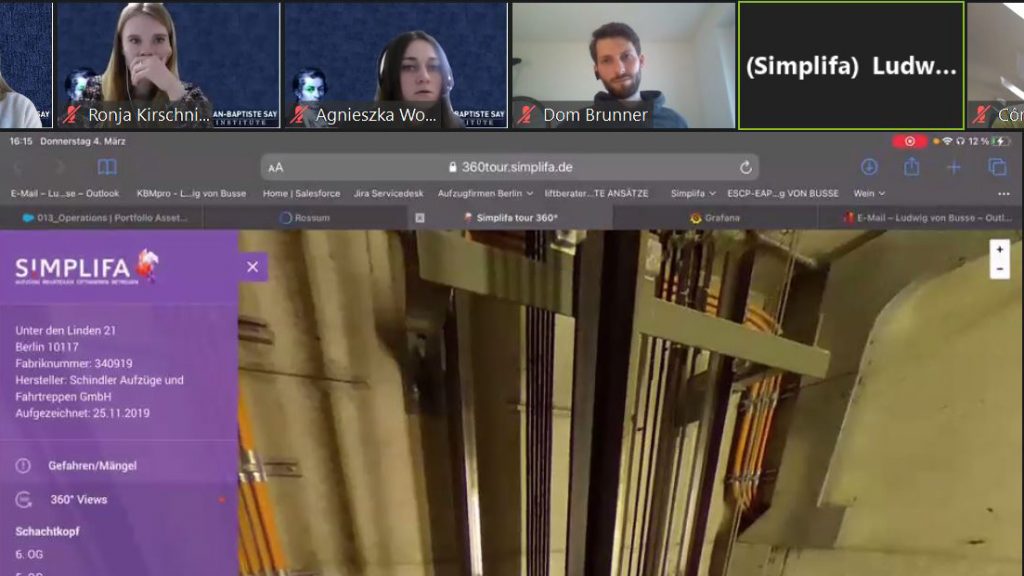Click the address text Unter den Linden 21
1024x576 pixels.
click(x=65, y=330)
